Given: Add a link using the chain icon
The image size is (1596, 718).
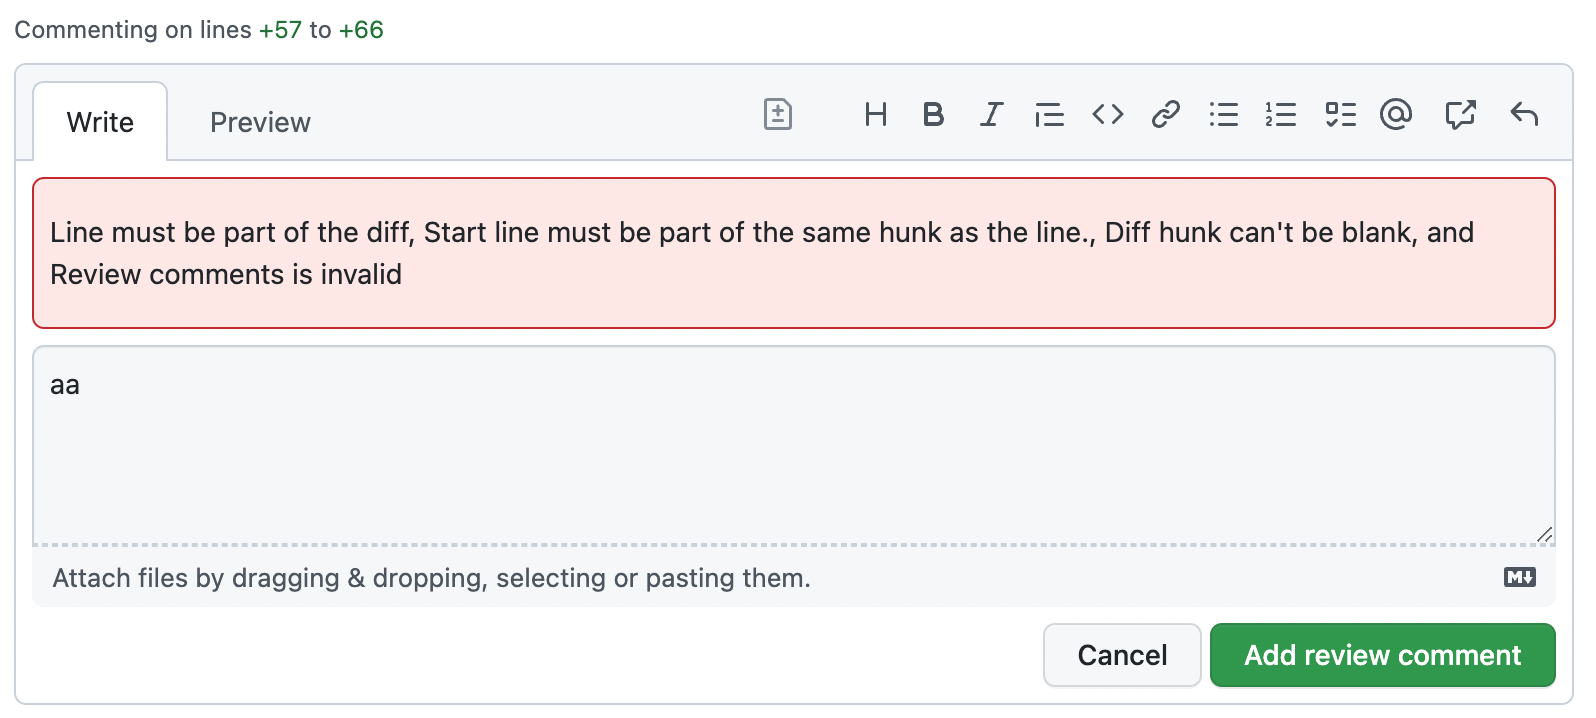Looking at the screenshot, I should (x=1166, y=115).
